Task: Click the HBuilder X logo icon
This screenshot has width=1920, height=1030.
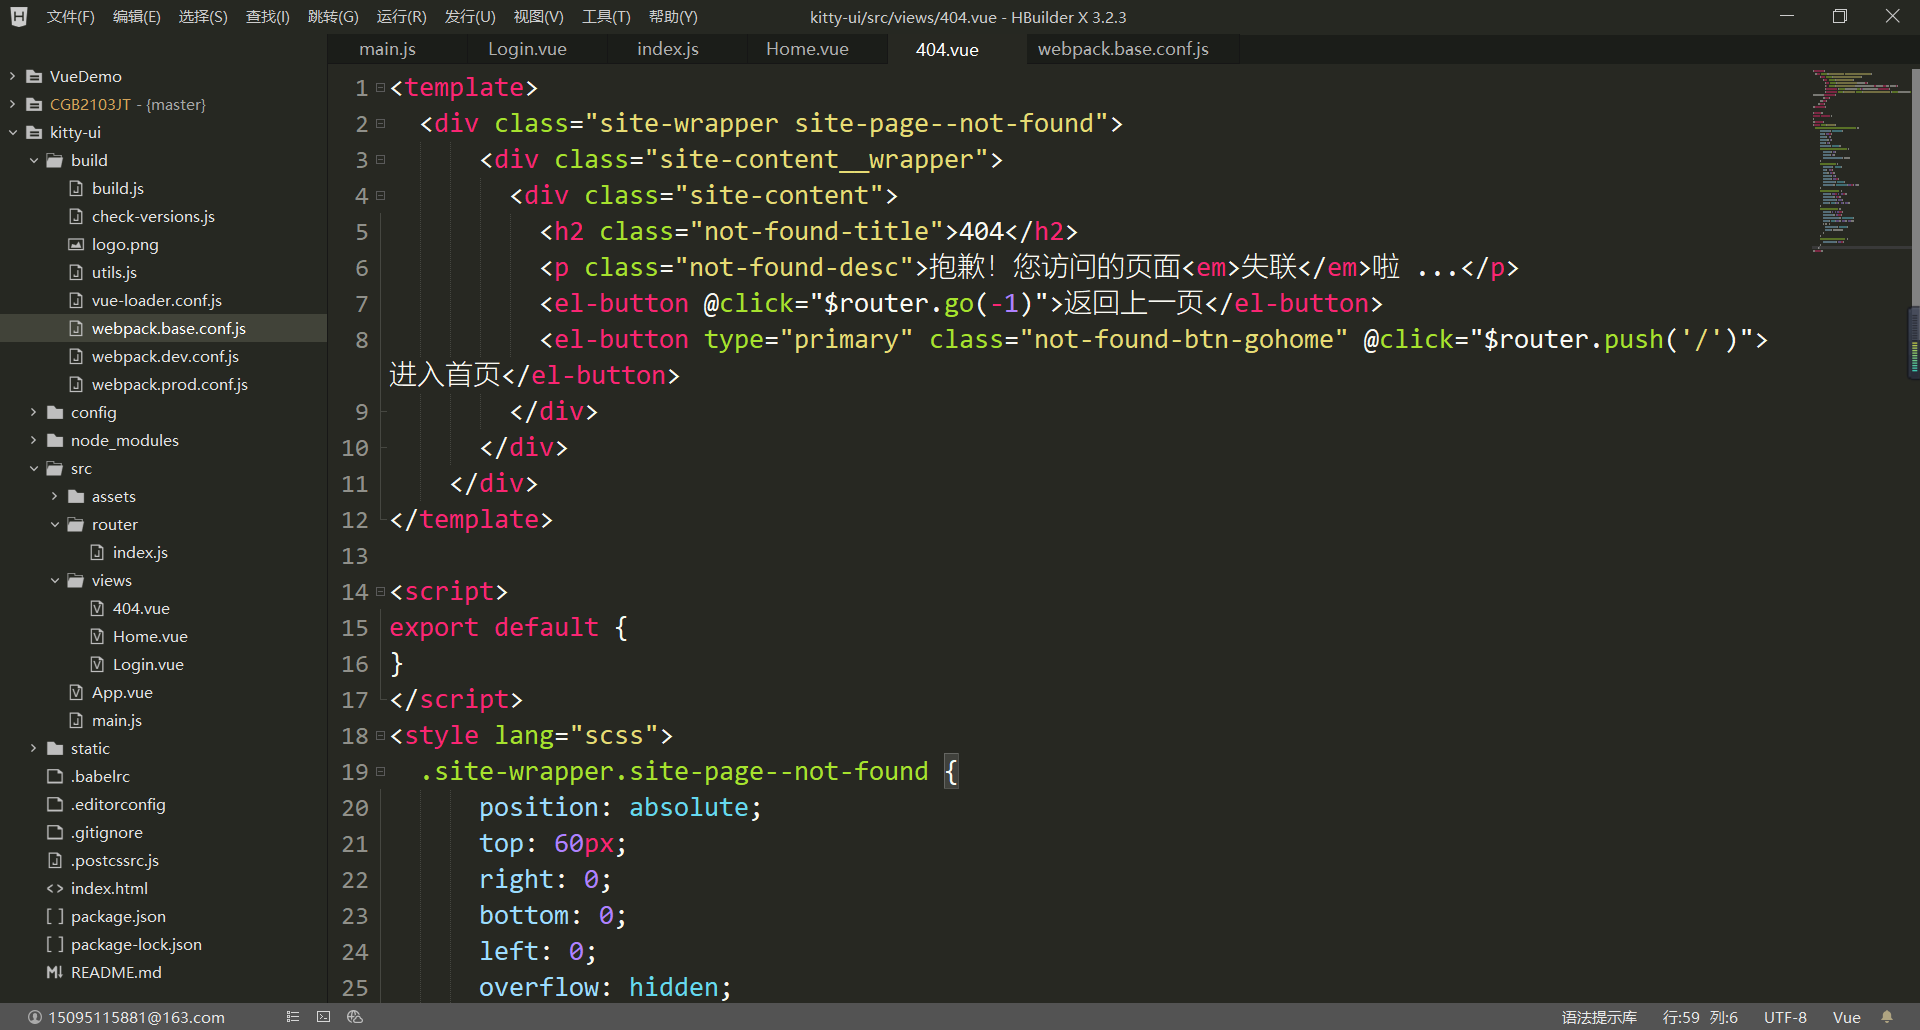Action: click(18, 16)
